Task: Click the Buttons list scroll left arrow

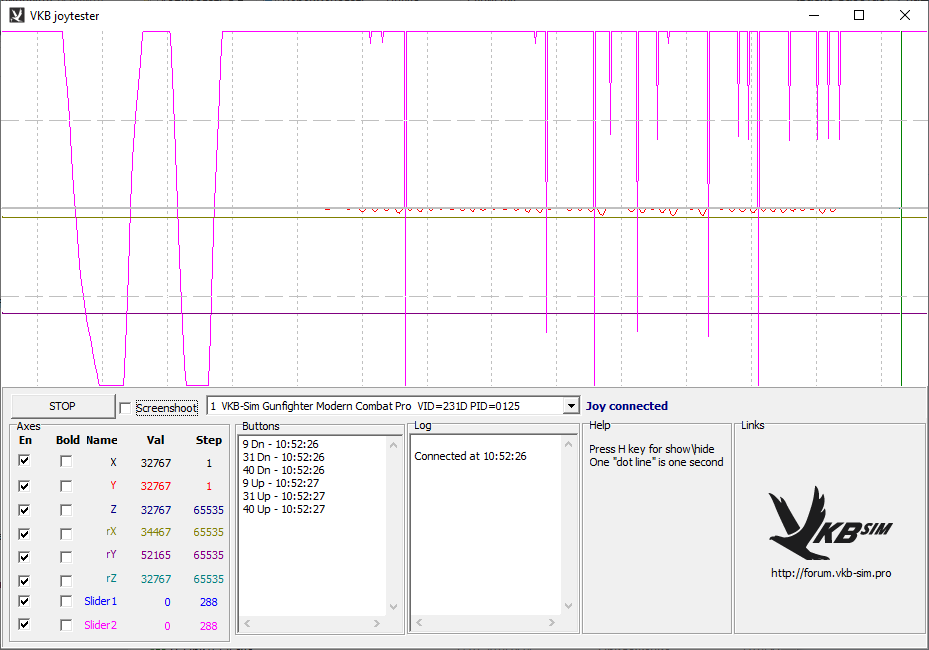Action: tap(247, 623)
